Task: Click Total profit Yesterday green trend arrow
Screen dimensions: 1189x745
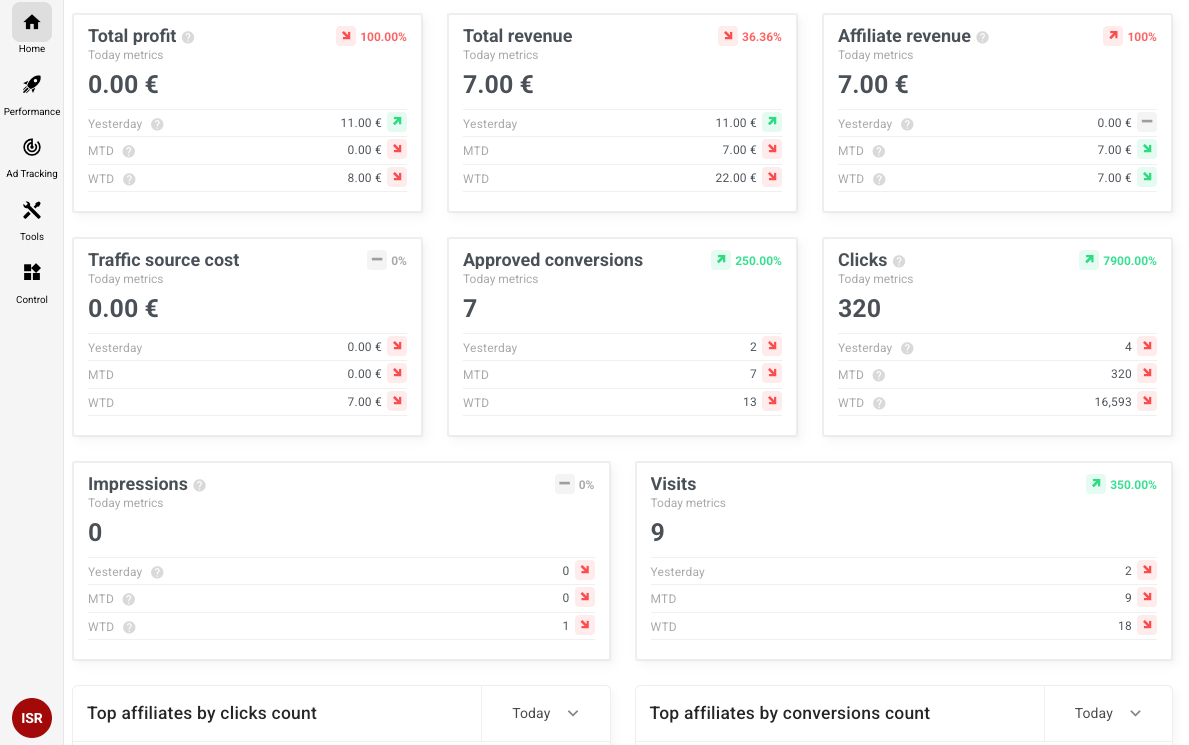Action: click(x=397, y=122)
